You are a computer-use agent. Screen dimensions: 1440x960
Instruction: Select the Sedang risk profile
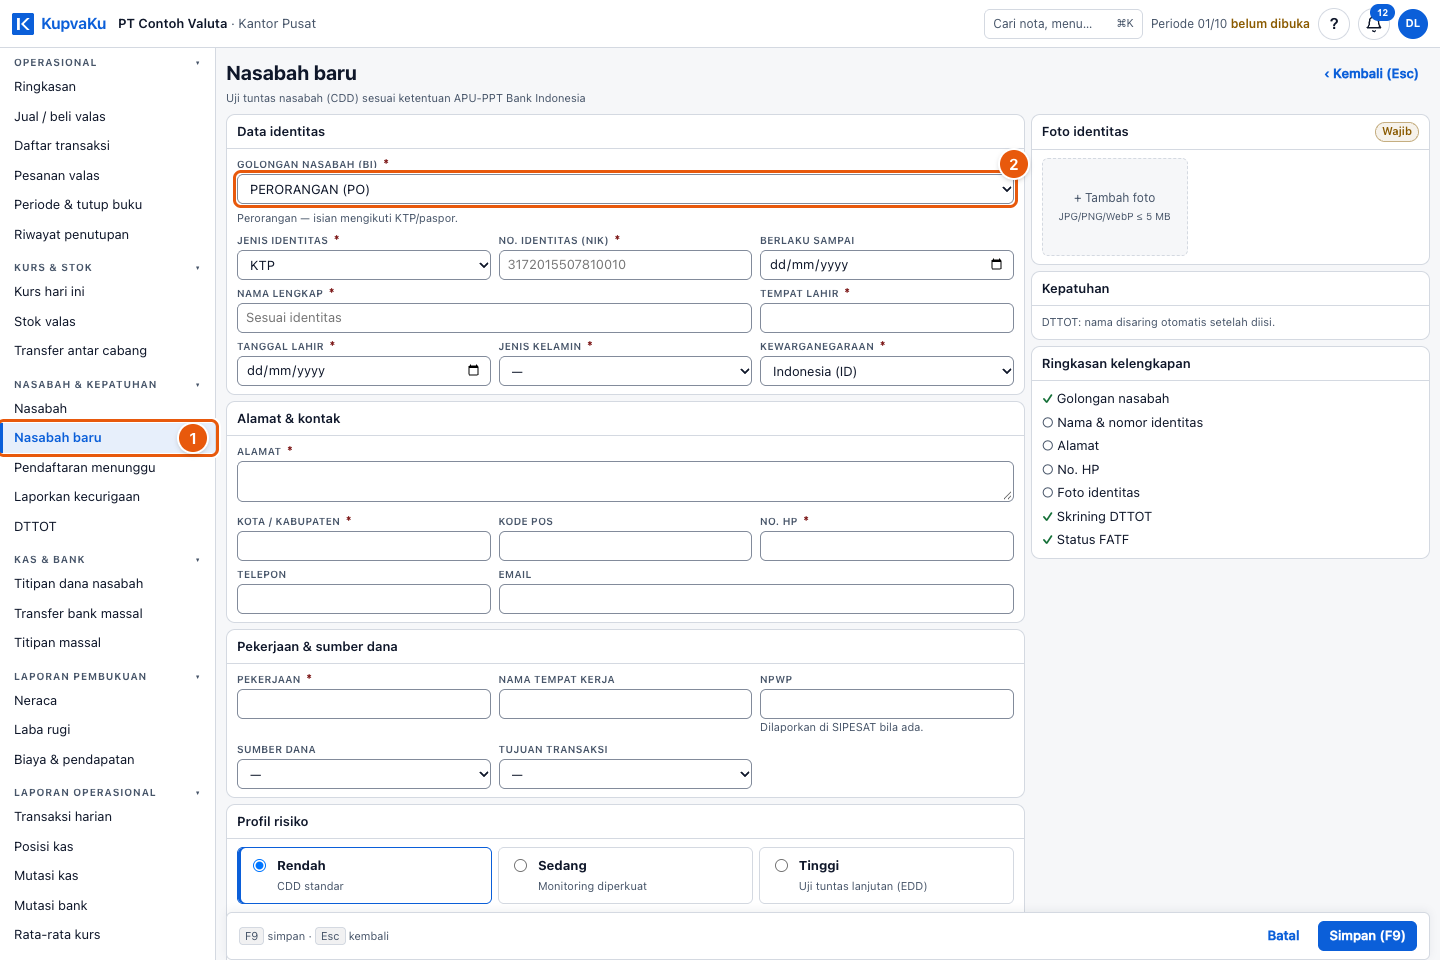pos(625,875)
